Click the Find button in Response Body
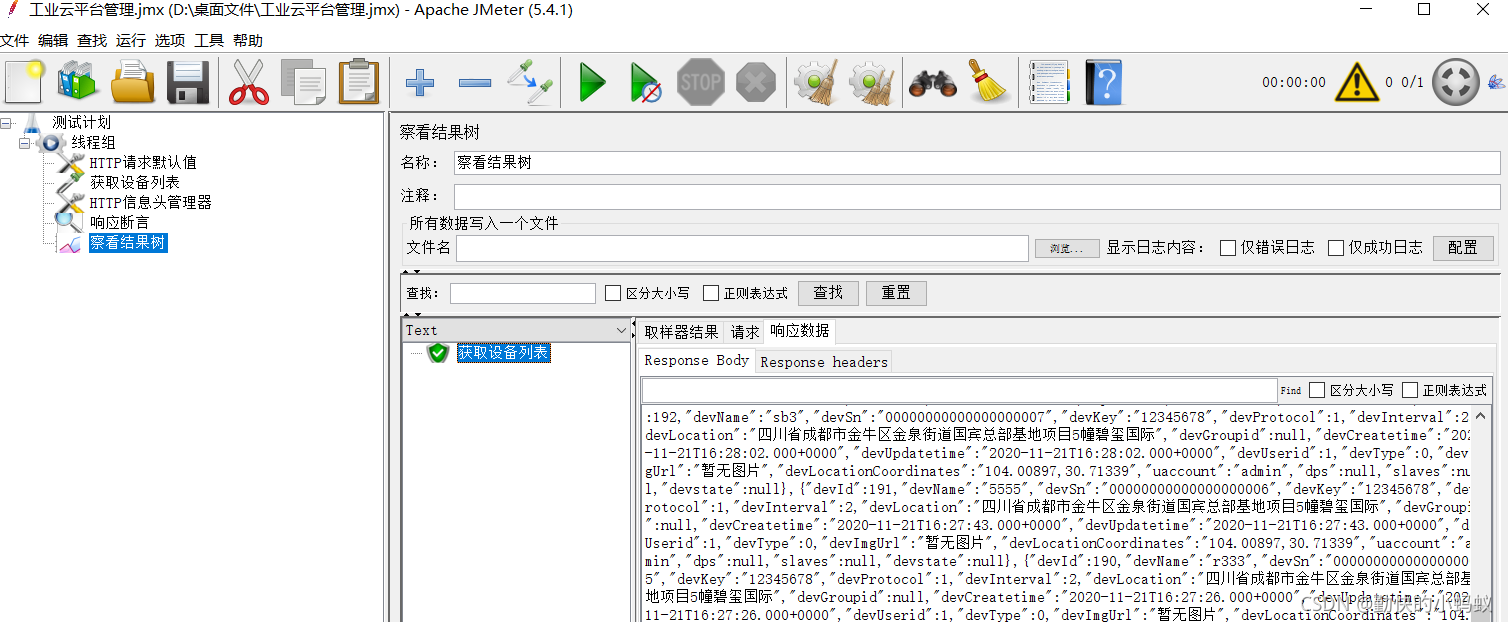The image size is (1508, 622). (x=1291, y=391)
